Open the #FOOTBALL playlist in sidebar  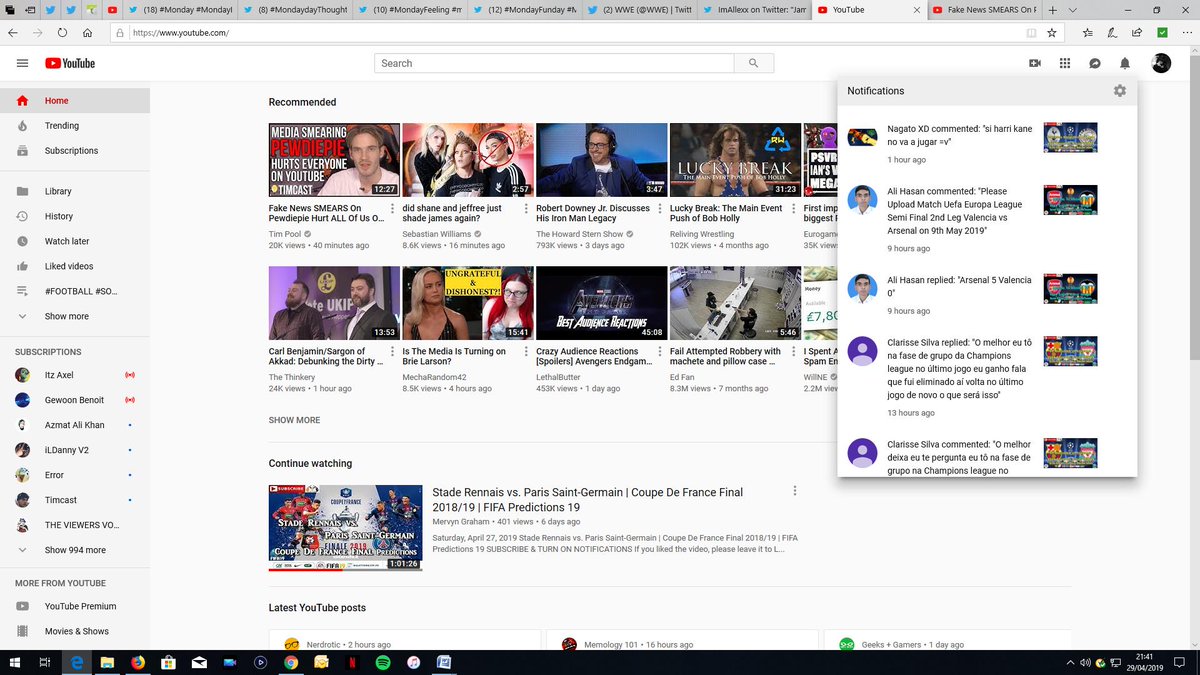point(75,291)
